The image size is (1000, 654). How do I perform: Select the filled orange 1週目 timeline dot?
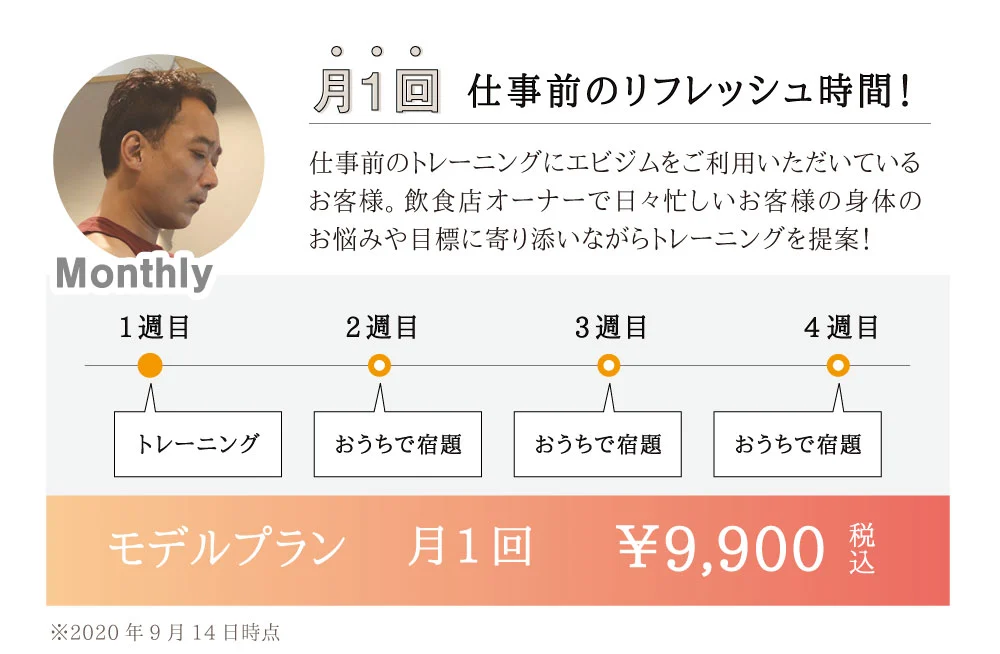coord(150,365)
